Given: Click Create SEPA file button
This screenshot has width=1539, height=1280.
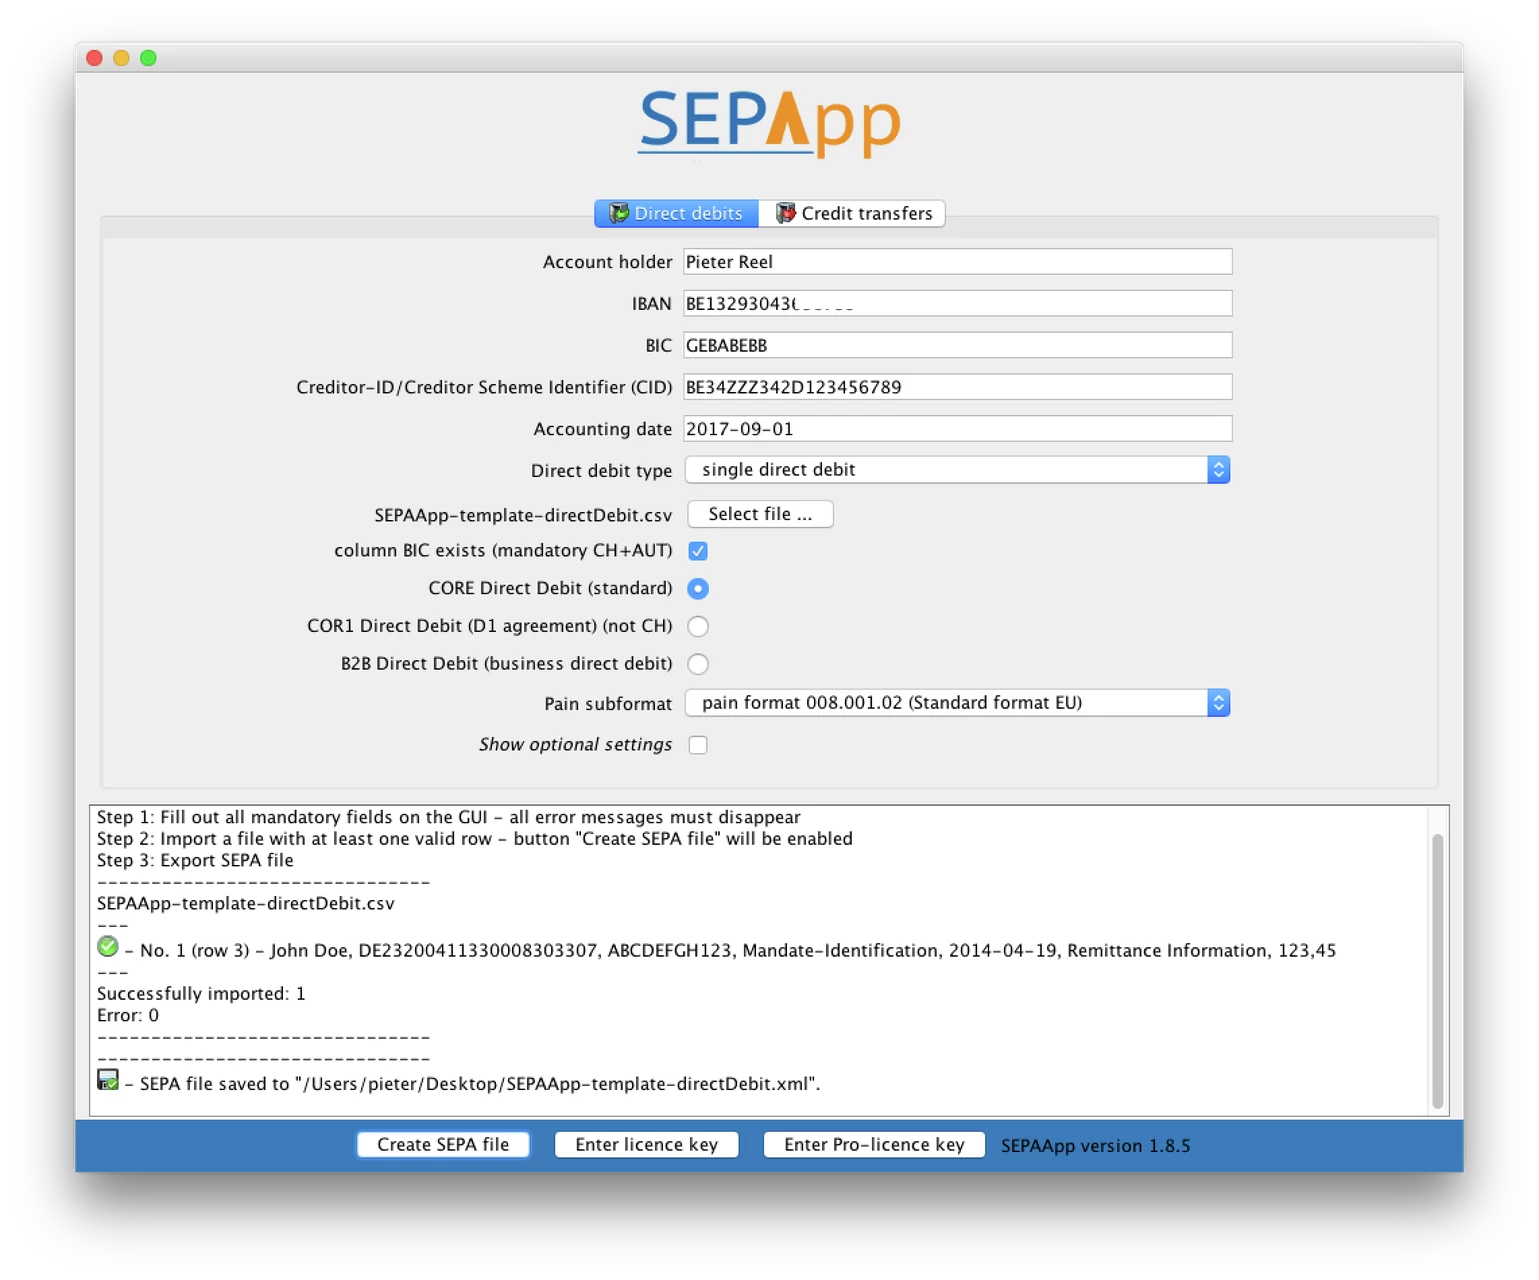Looking at the screenshot, I should tap(443, 1145).
